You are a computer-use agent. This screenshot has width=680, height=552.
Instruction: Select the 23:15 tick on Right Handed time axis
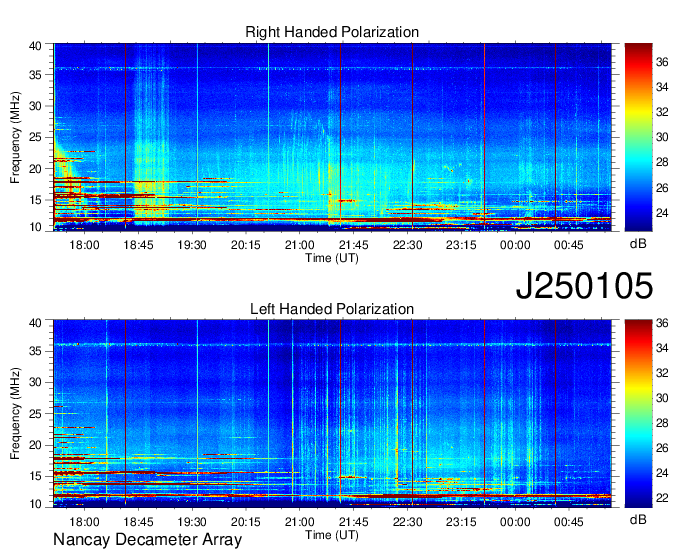[461, 245]
